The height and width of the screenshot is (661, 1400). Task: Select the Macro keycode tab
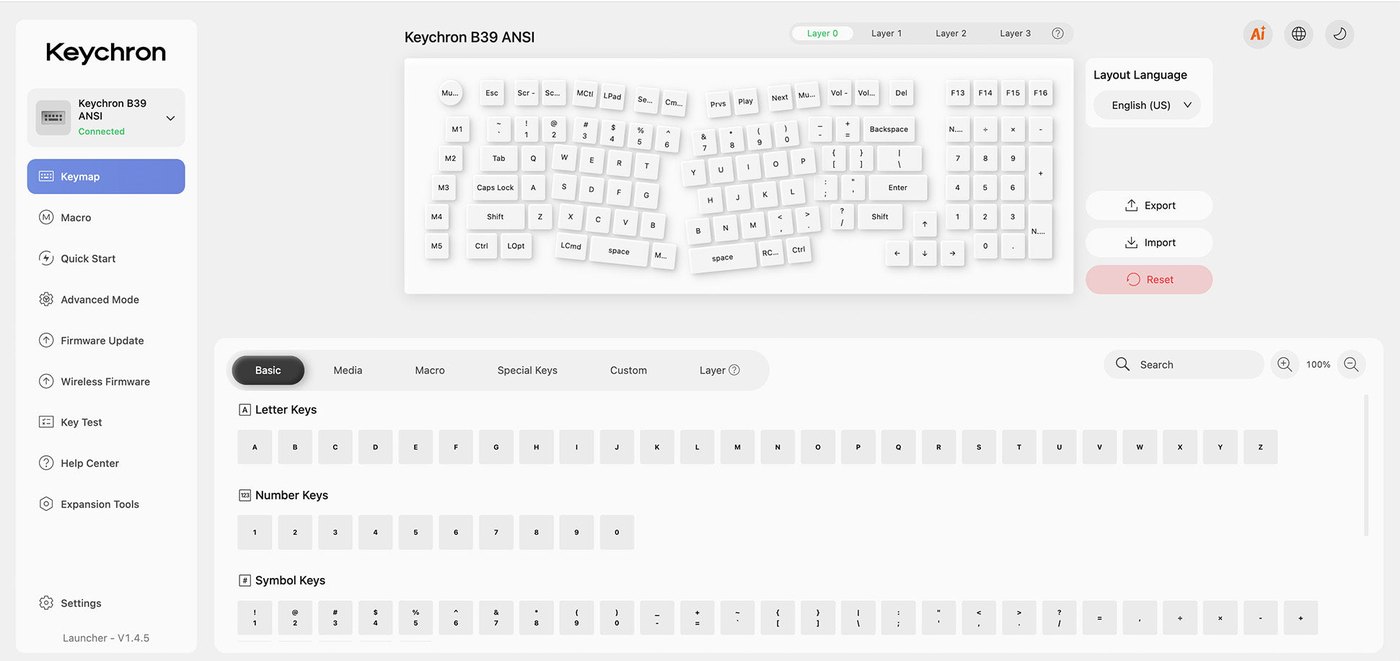pyautogui.click(x=430, y=370)
